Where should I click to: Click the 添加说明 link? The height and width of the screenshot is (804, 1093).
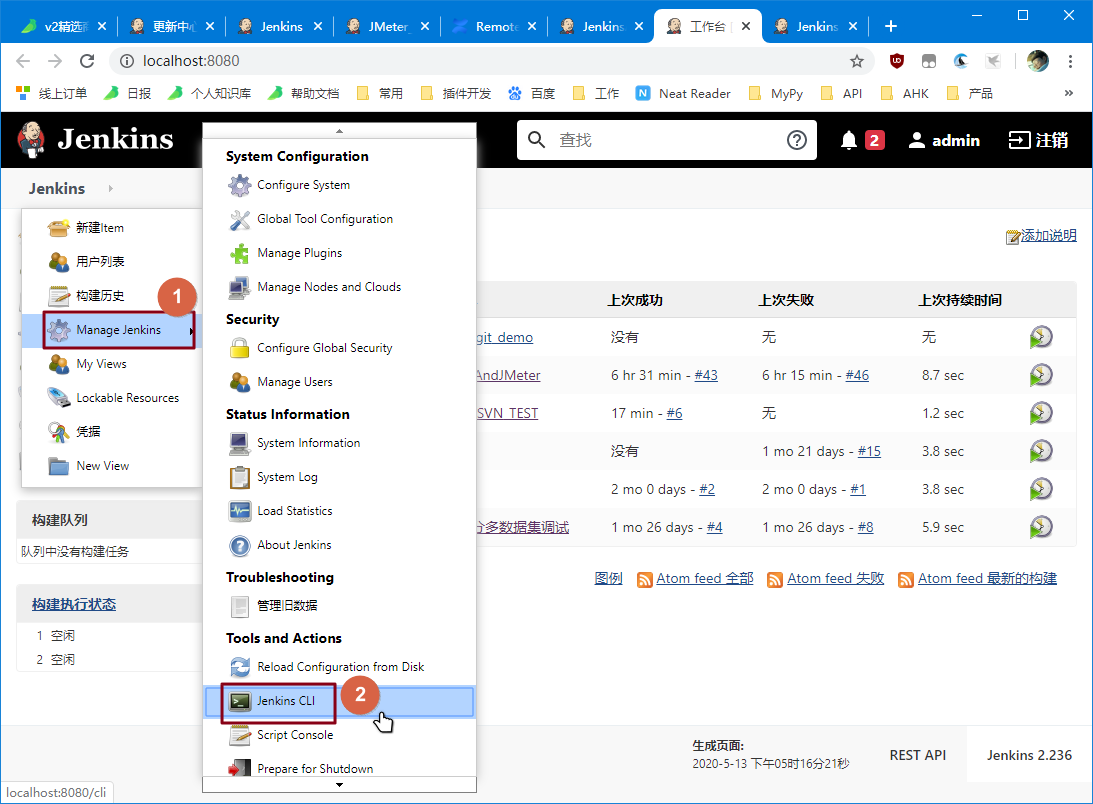pyautogui.click(x=1048, y=236)
